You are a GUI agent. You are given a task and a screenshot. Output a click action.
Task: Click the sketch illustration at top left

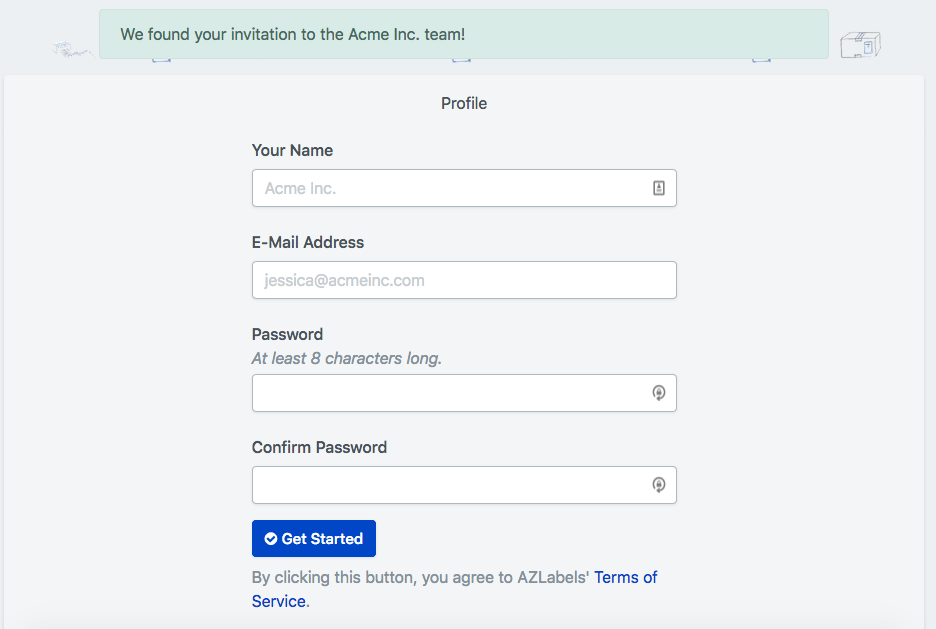tap(72, 48)
